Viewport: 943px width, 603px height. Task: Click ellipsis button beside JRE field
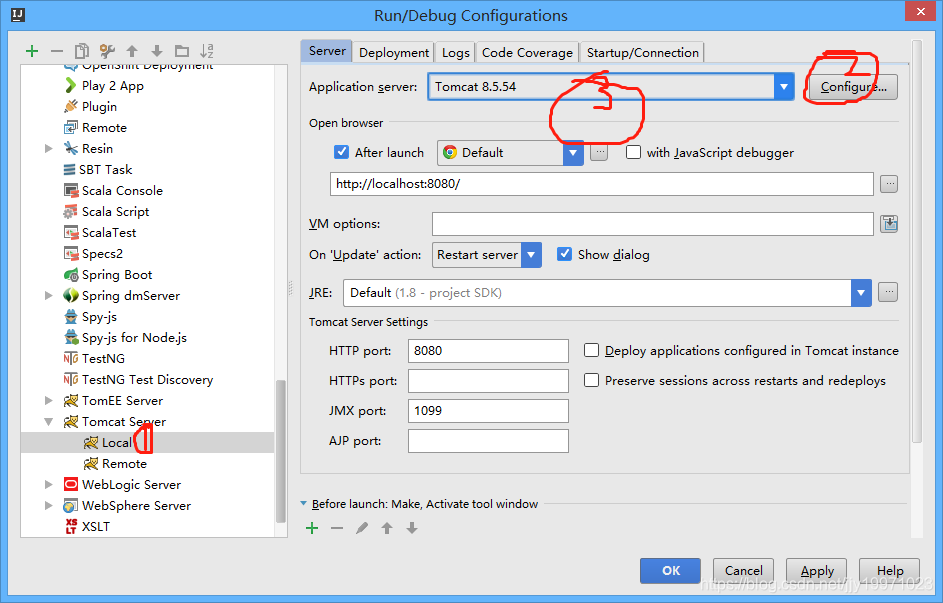pos(888,293)
